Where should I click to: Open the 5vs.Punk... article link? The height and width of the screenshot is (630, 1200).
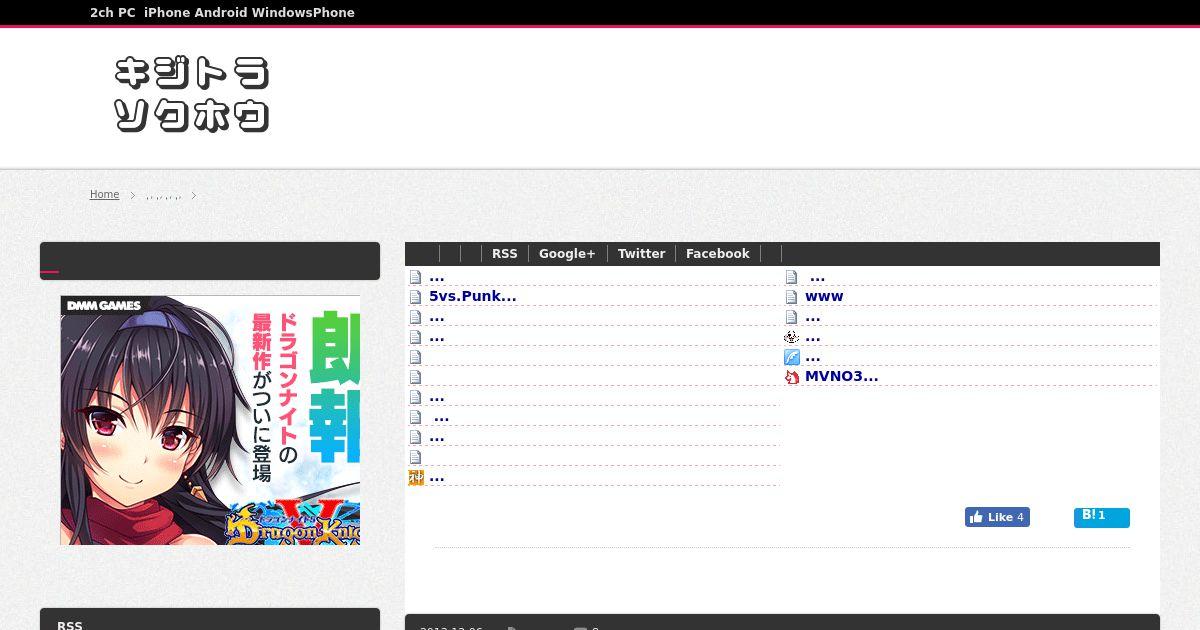(472, 296)
